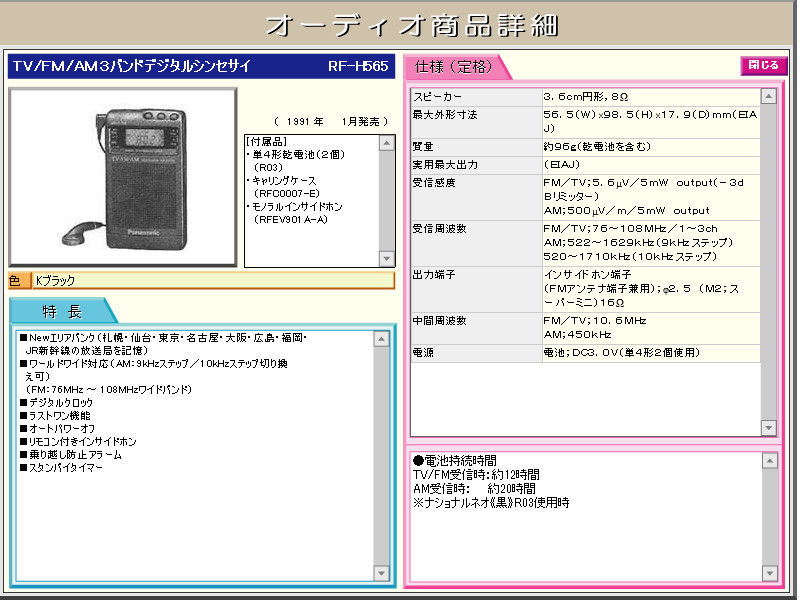This screenshot has width=805, height=606.
Task: Click up arrow of 特長 features scrollbar
Action: pyautogui.click(x=381, y=339)
